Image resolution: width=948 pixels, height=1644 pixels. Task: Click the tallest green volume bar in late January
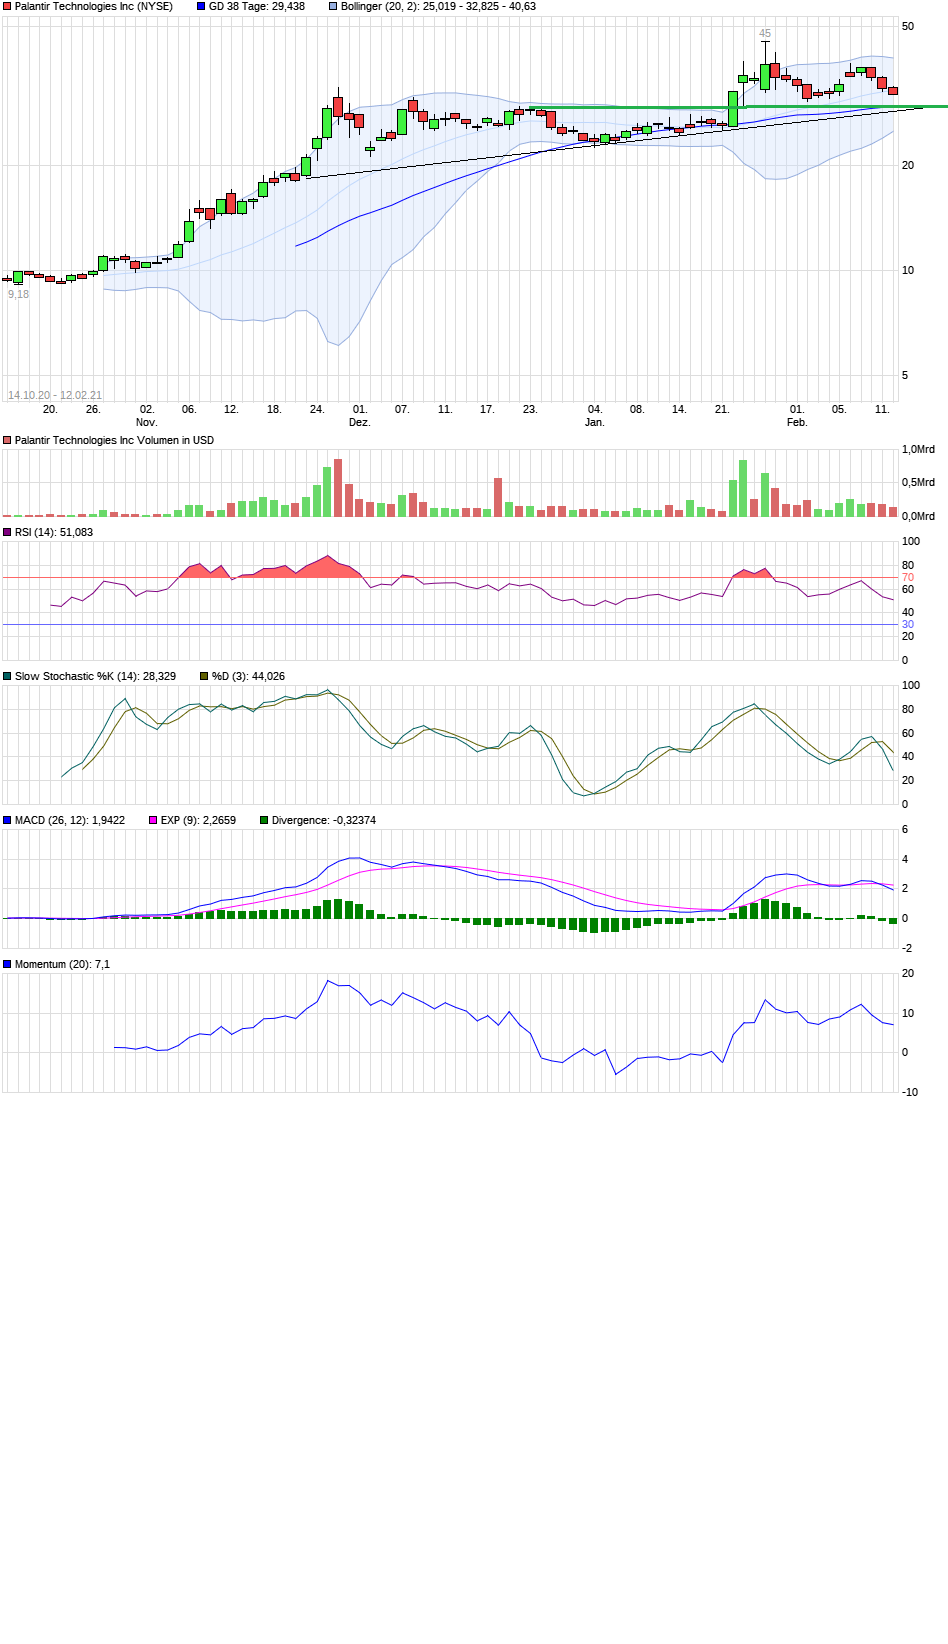743,489
